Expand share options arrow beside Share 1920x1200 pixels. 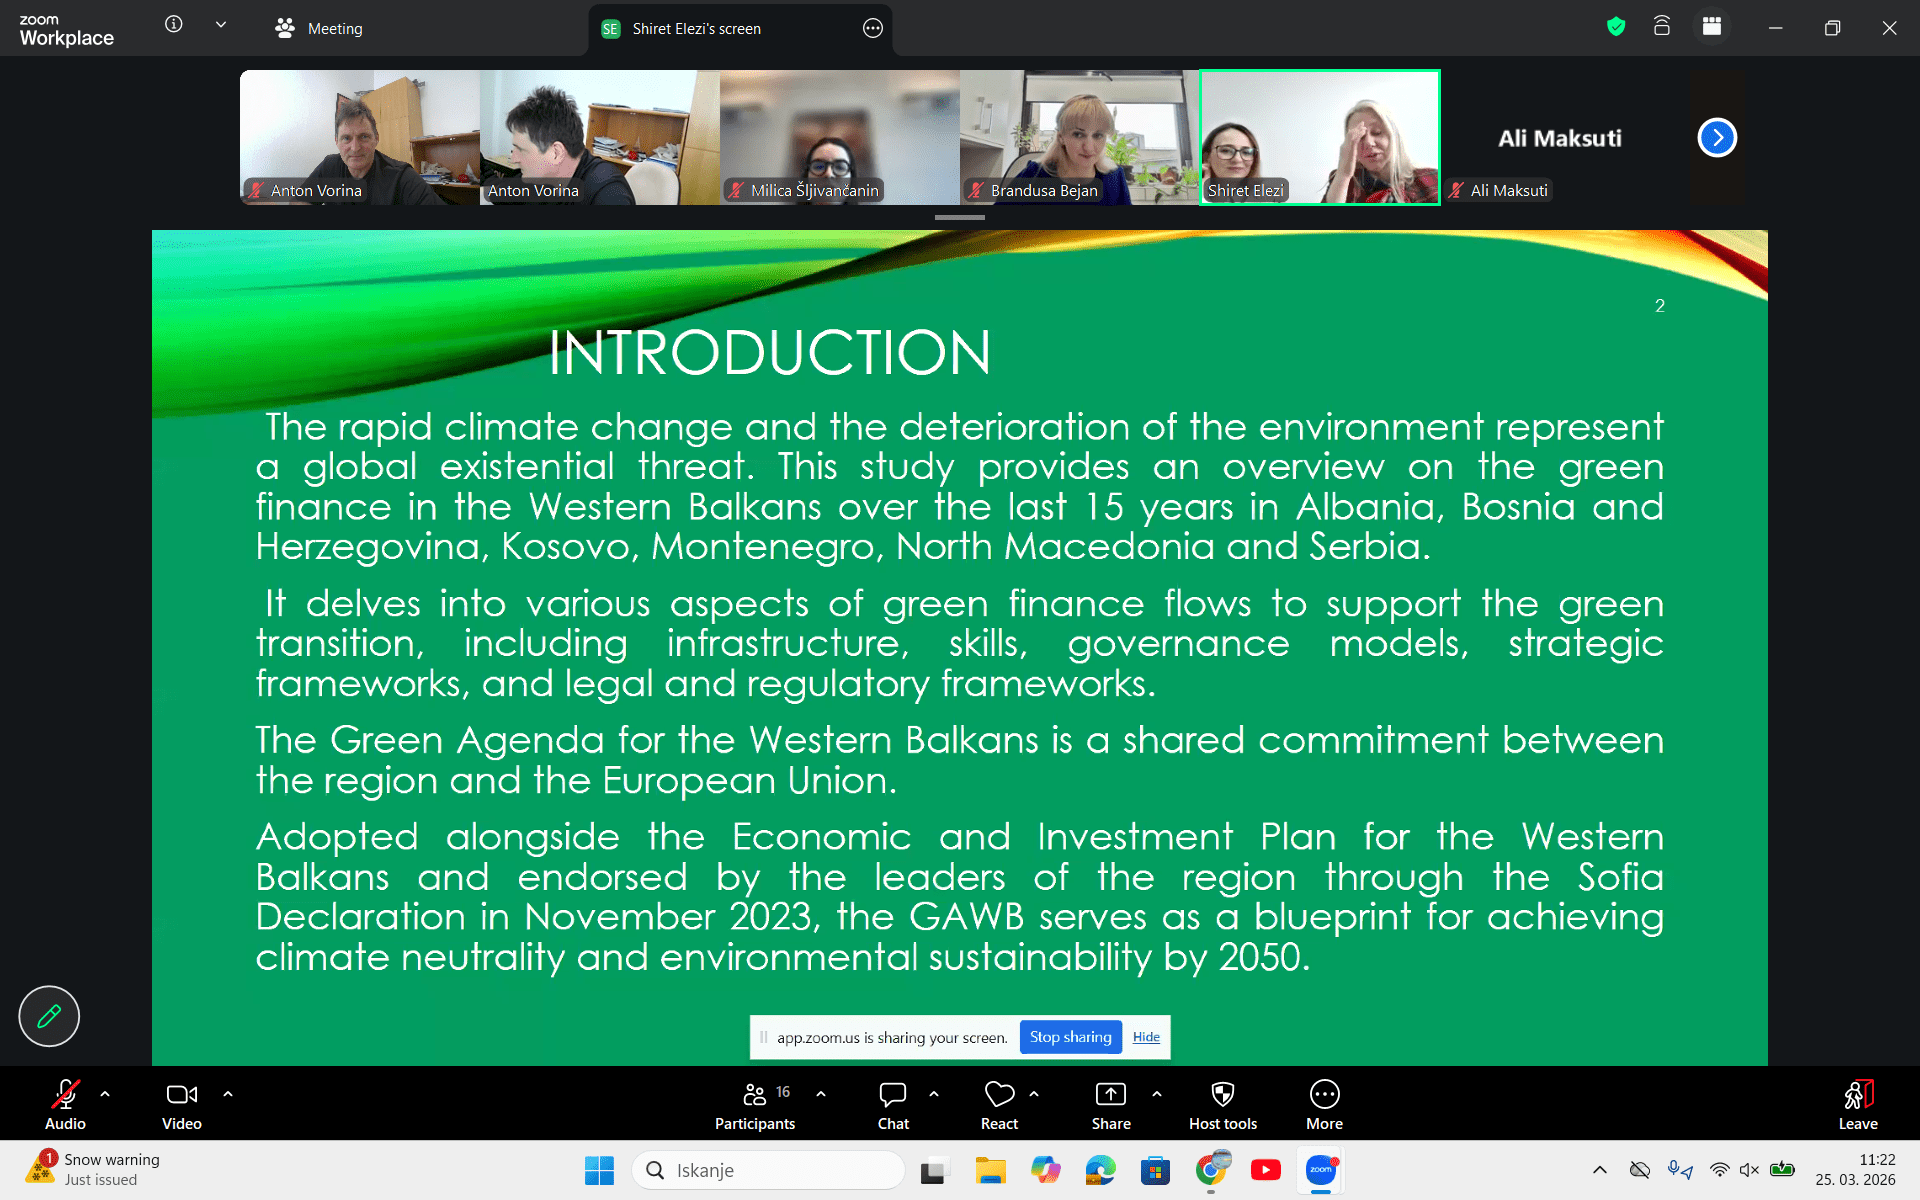pos(1157,1094)
